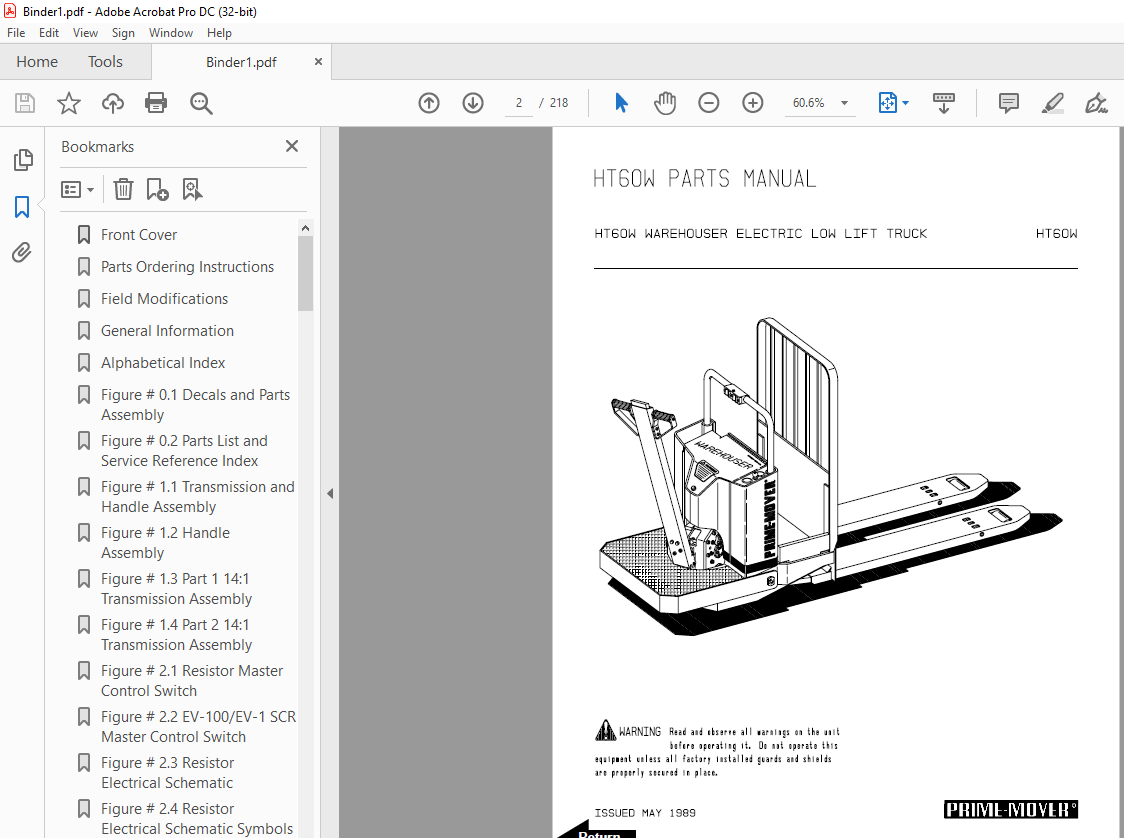Screen dimensions: 1124x838
Task: Click the page number input field
Action: [x=518, y=103]
